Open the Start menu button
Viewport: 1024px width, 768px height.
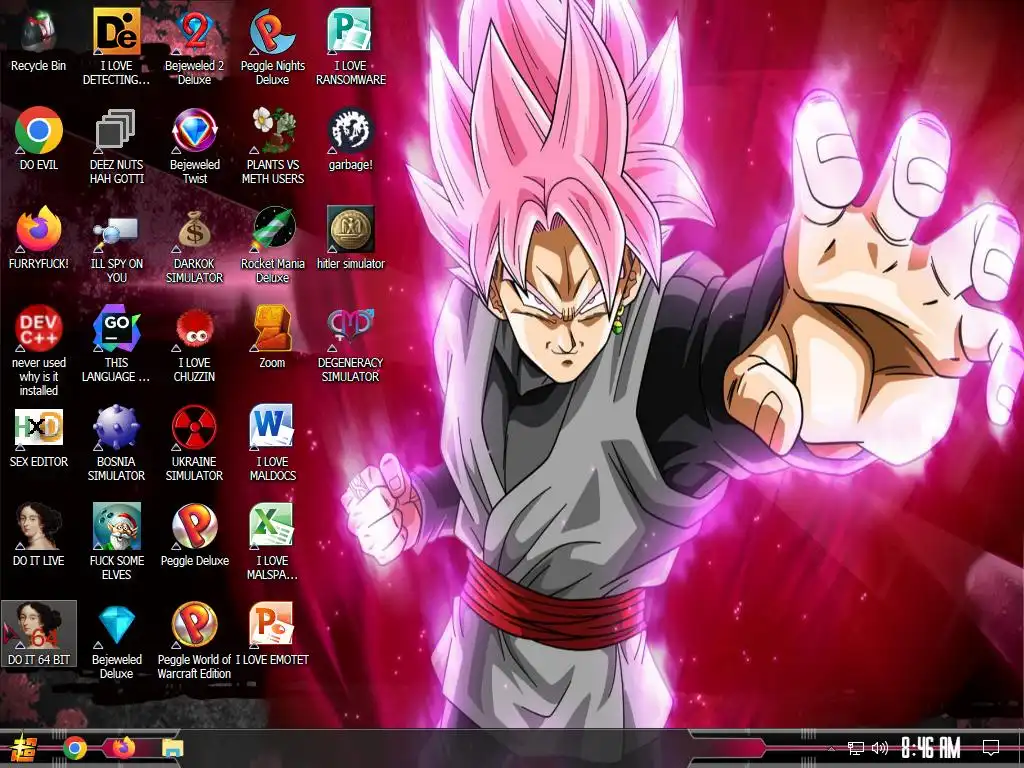coord(22,748)
